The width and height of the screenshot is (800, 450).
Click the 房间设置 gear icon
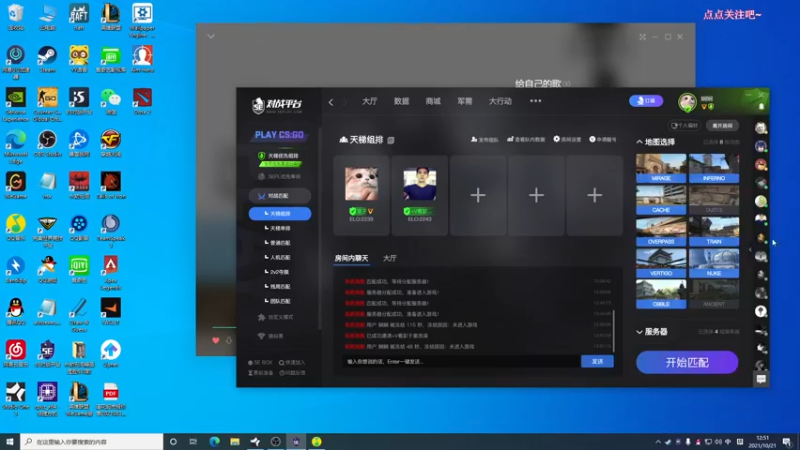[x=557, y=139]
